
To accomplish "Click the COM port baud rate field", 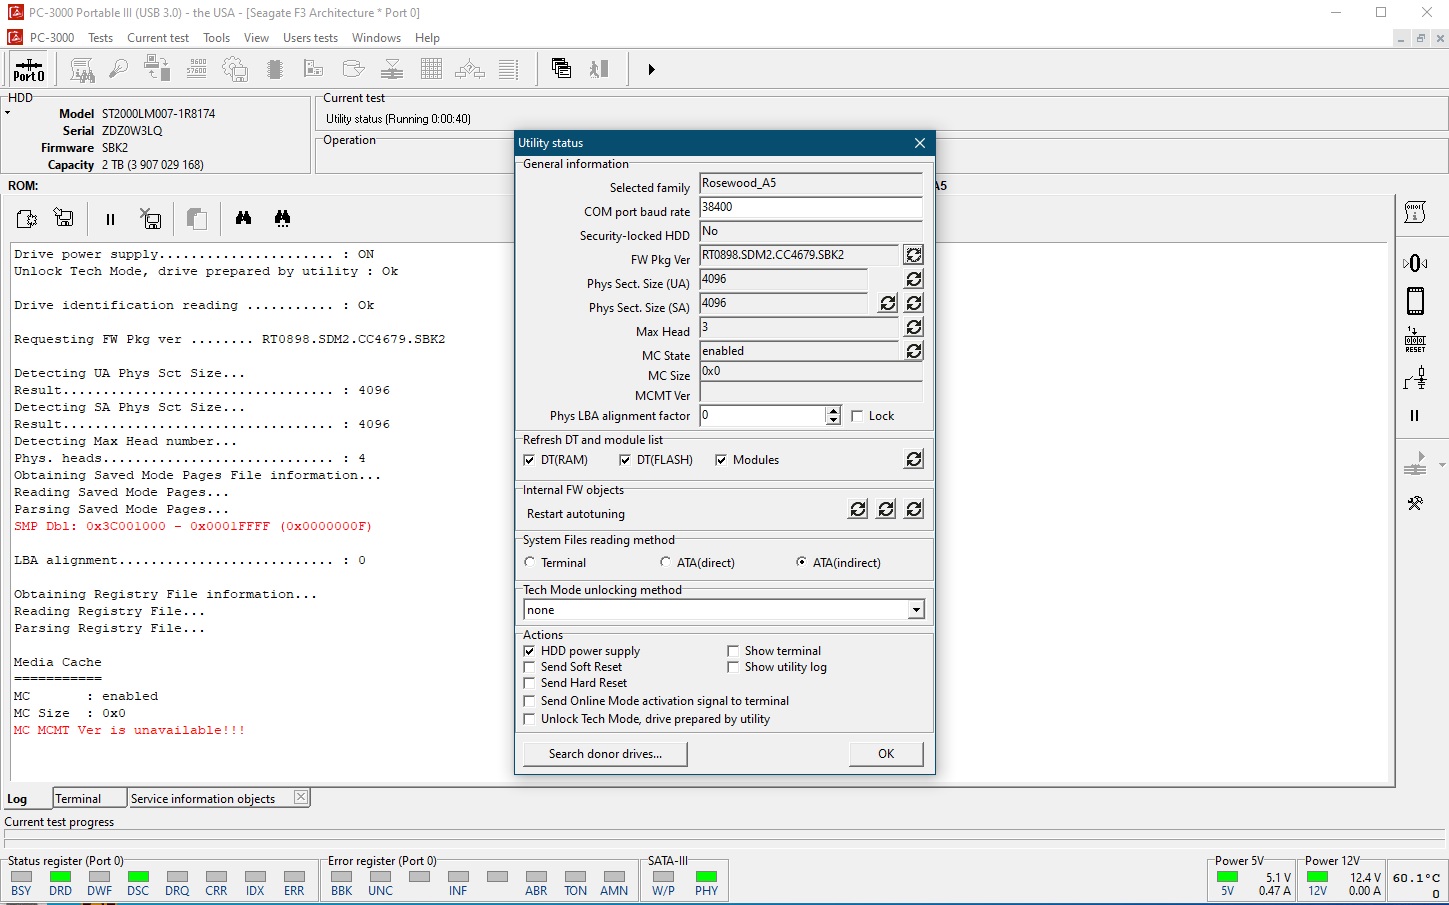I will tap(810, 208).
